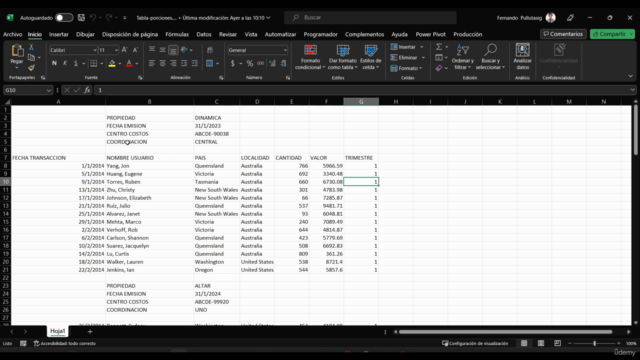The height and width of the screenshot is (360, 640).
Task: Open the font color red swatch
Action: [x=129, y=63]
